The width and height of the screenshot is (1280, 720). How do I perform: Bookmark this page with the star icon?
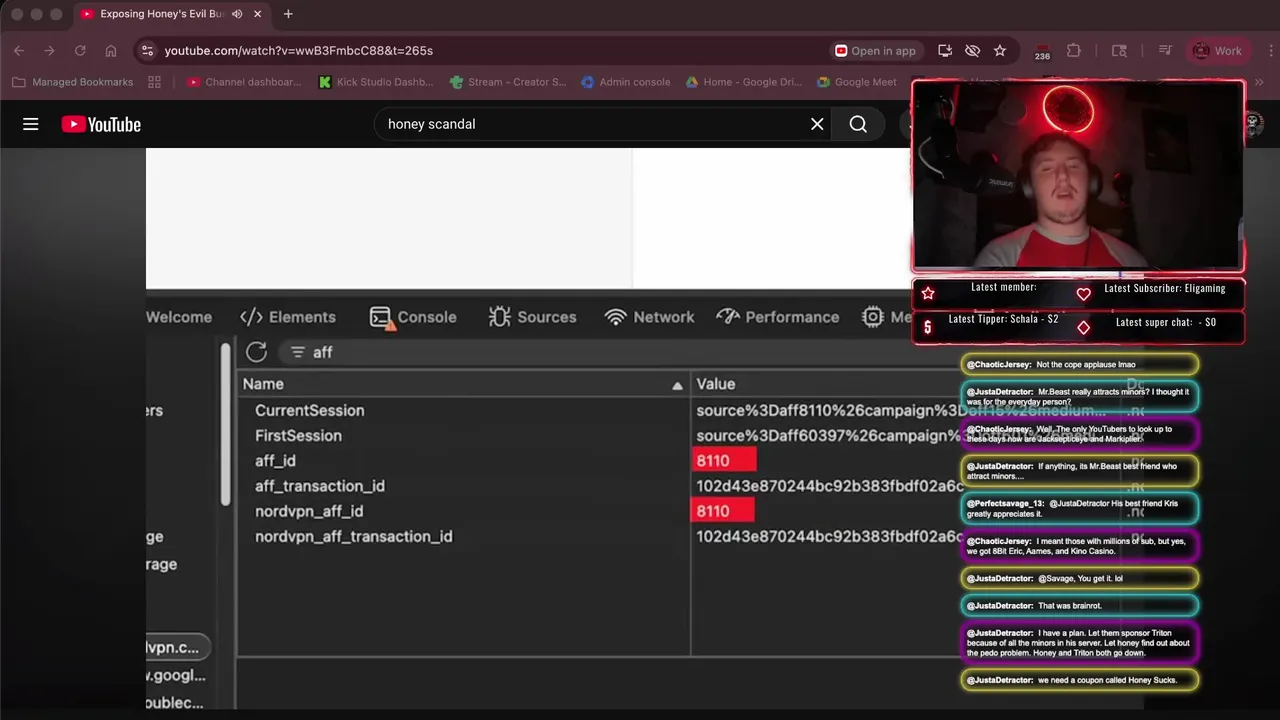(999, 50)
